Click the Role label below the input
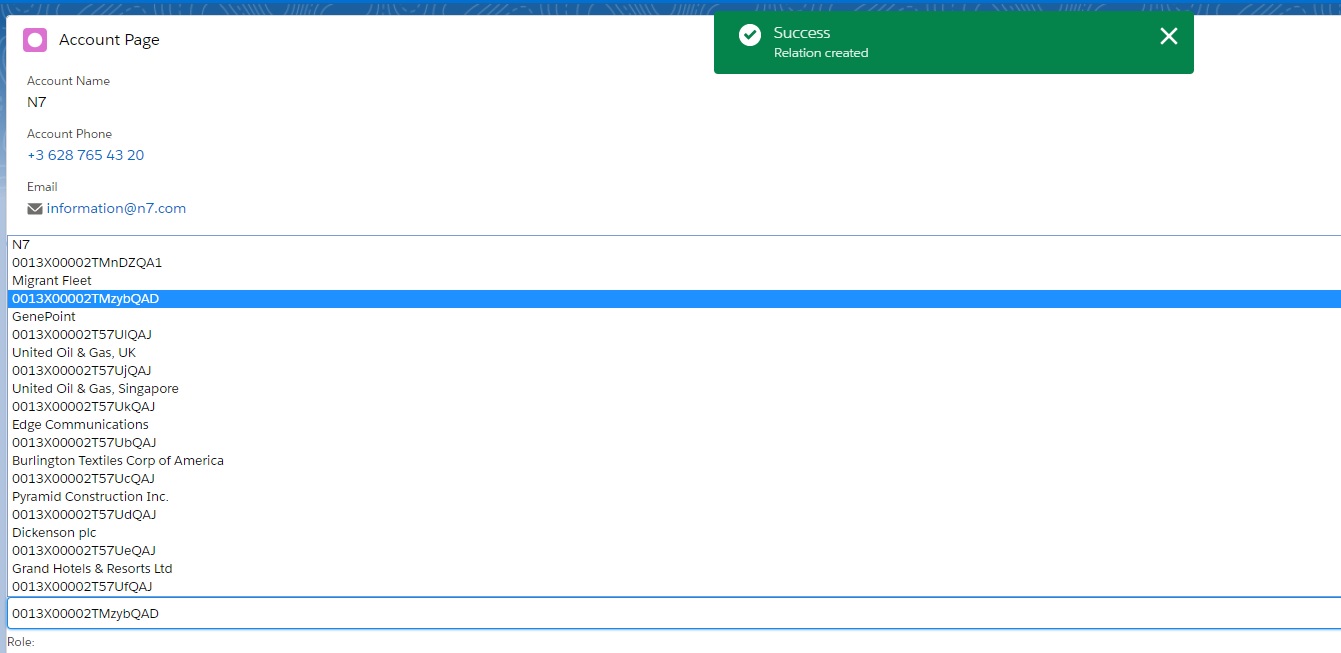The height and width of the screenshot is (653, 1341). tap(19, 642)
